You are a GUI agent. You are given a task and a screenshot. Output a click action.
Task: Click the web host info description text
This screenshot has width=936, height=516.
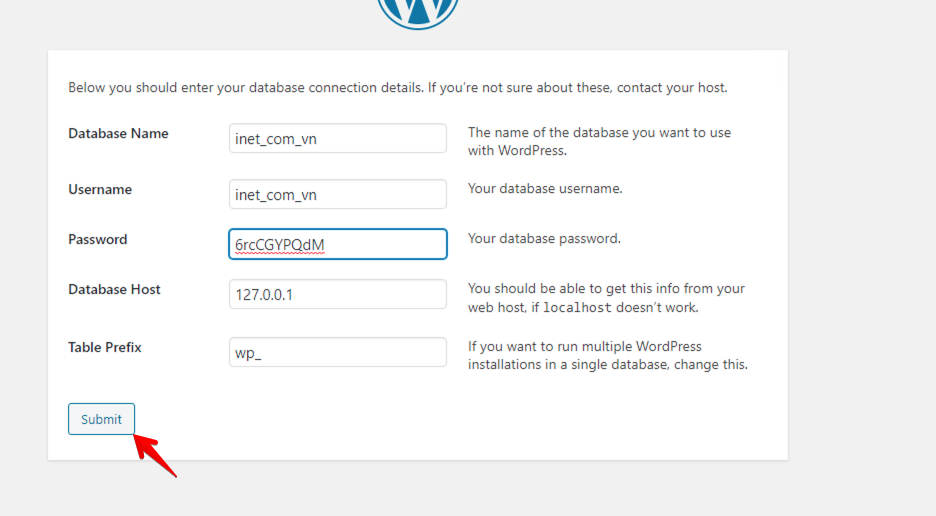pyautogui.click(x=606, y=298)
